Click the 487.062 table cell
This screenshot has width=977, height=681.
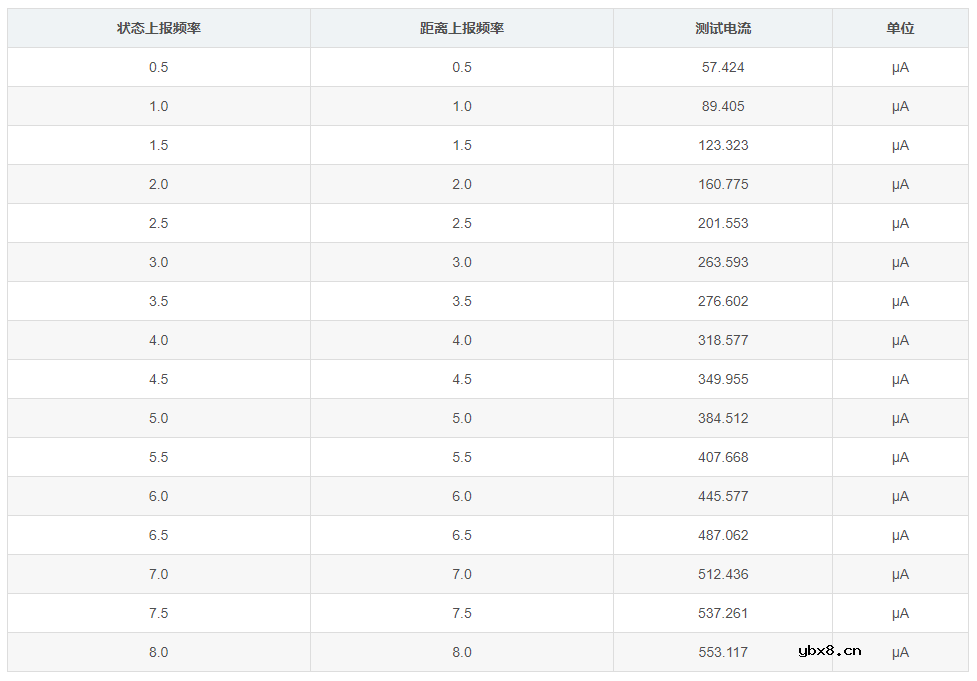pyautogui.click(x=723, y=535)
